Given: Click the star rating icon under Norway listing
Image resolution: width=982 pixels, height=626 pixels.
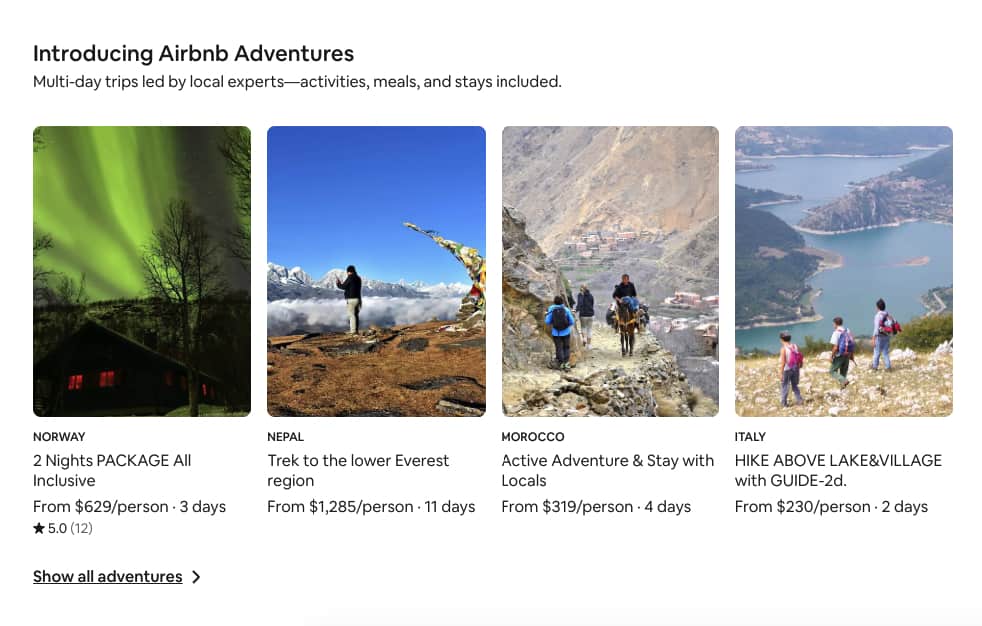Looking at the screenshot, I should pos(39,529).
